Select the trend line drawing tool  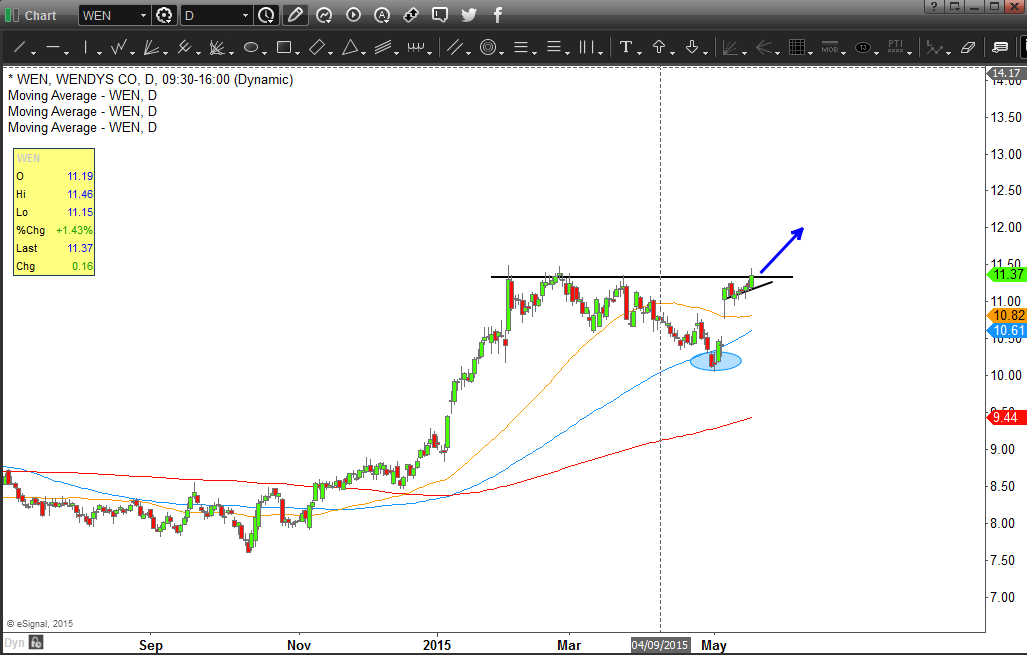click(x=20, y=47)
